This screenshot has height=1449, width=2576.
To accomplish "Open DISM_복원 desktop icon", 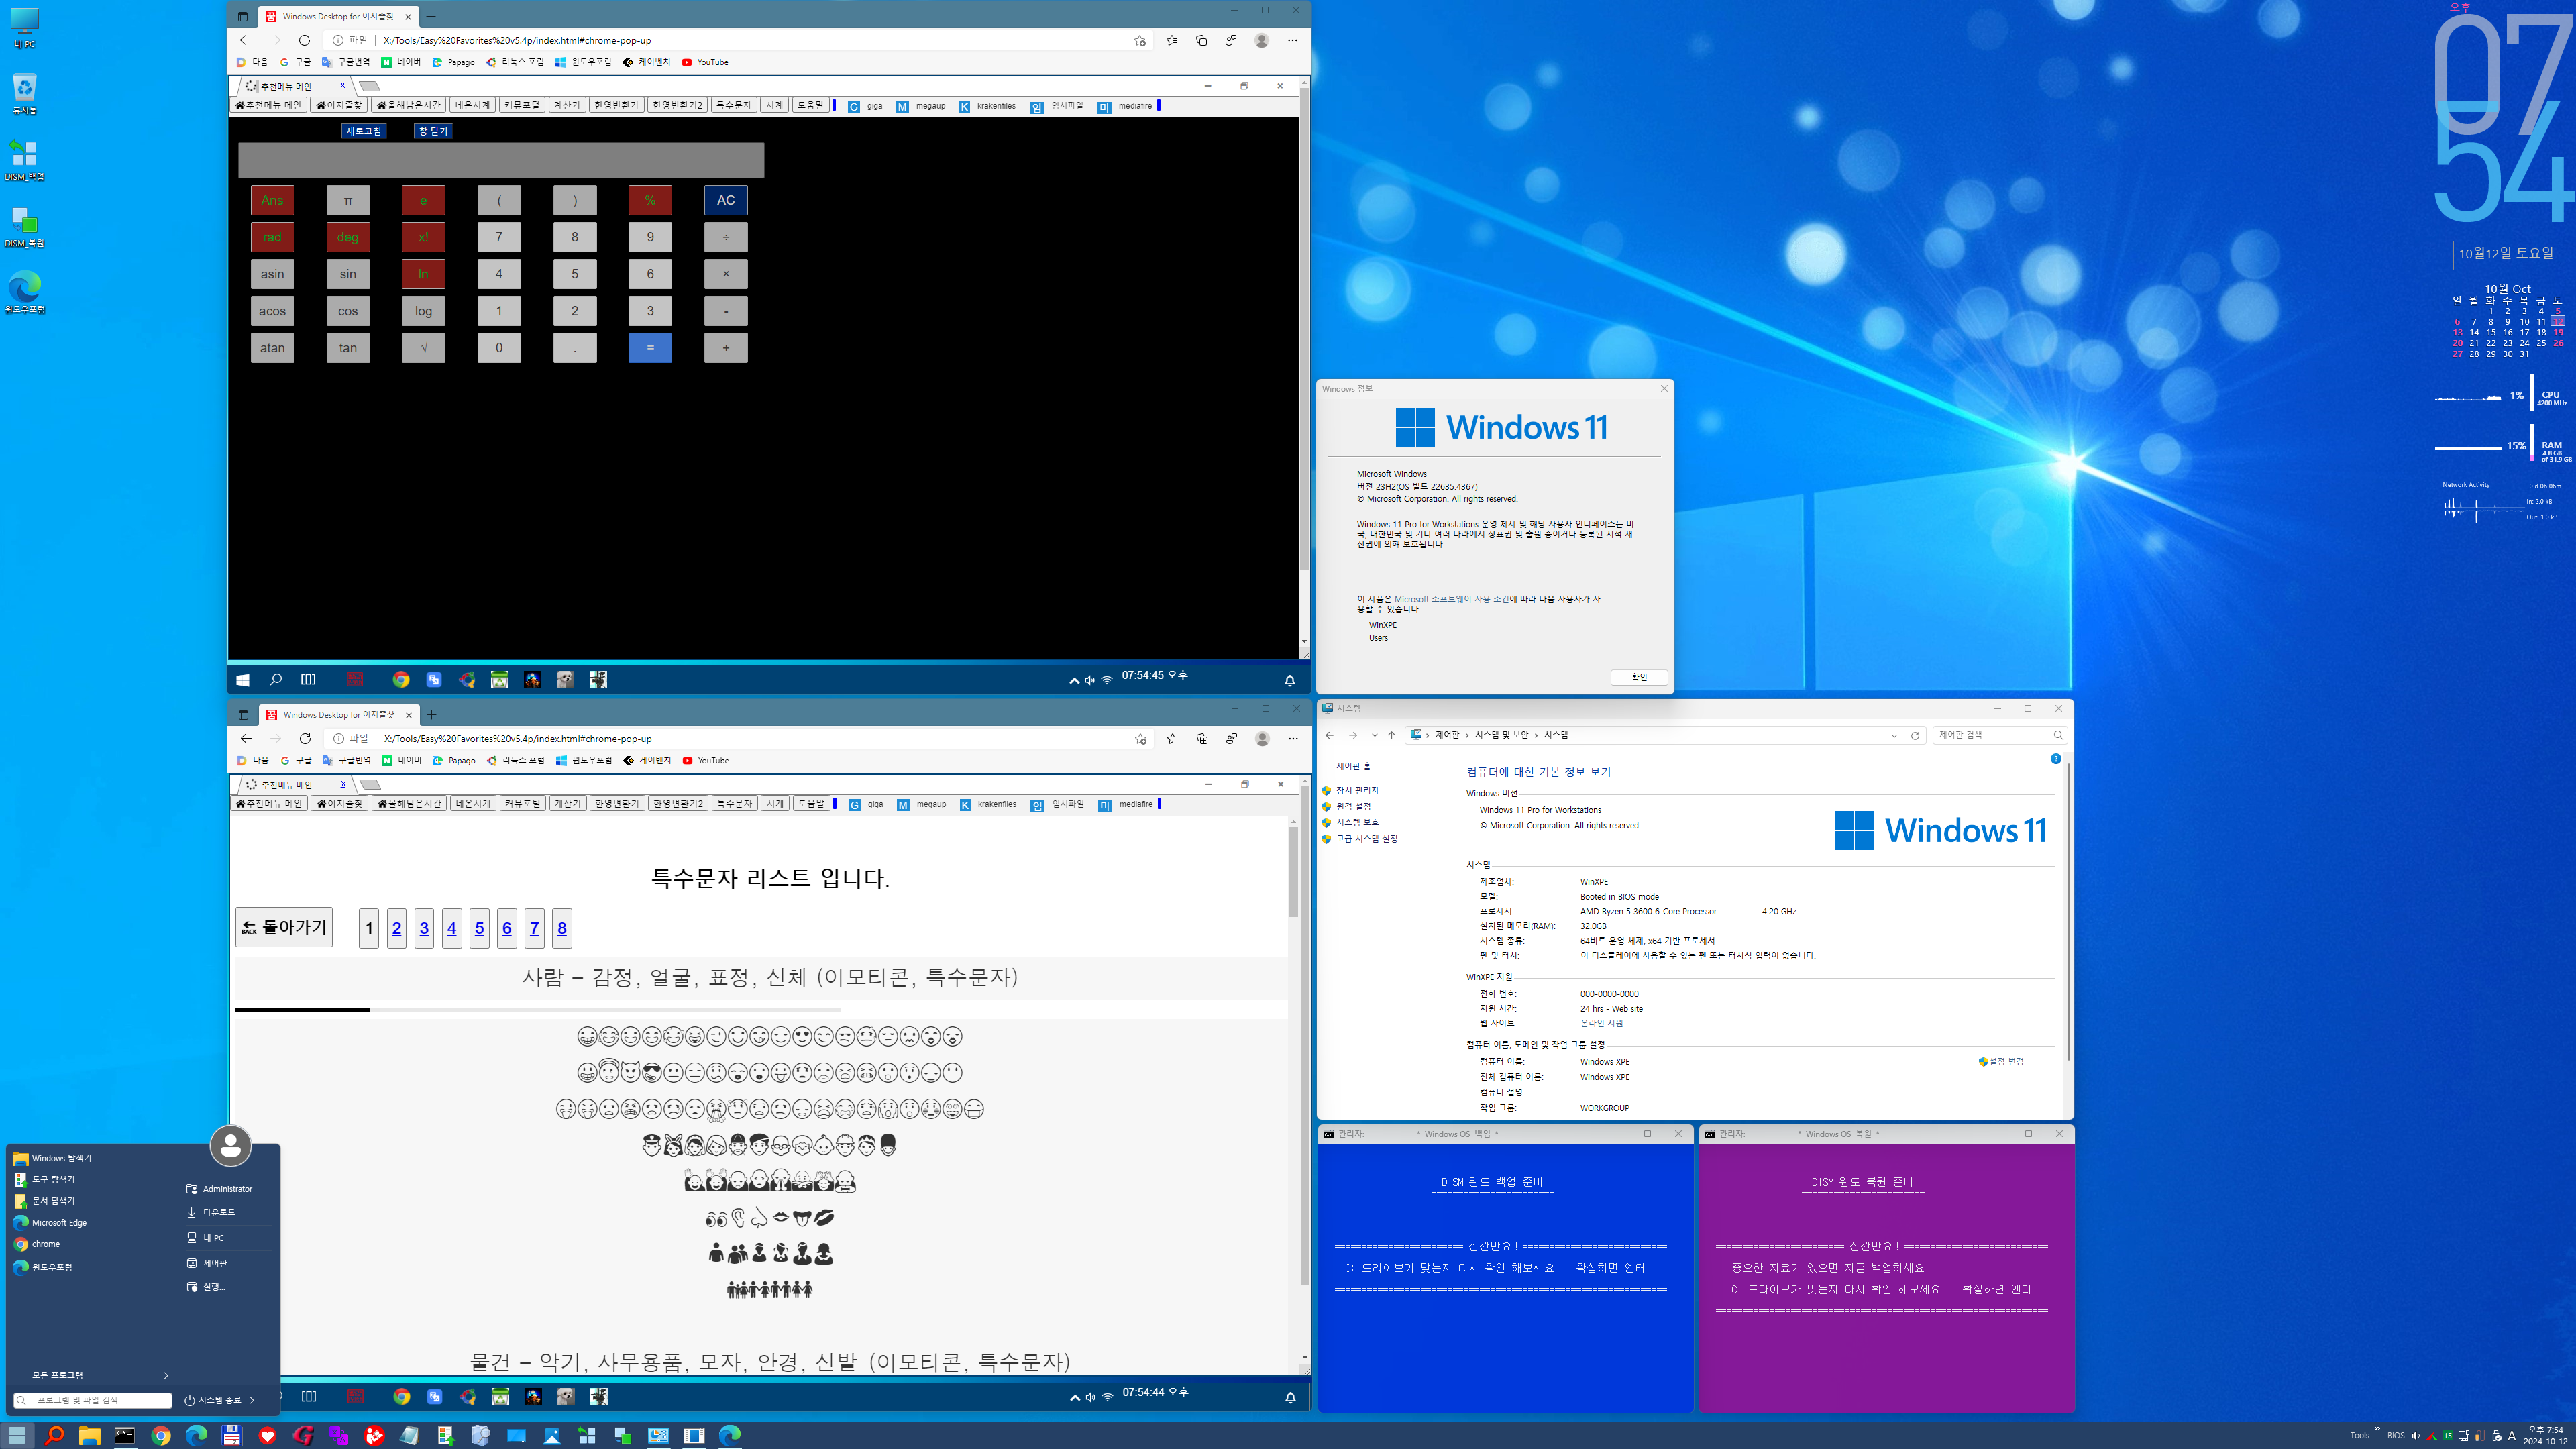I will click(x=24, y=226).
